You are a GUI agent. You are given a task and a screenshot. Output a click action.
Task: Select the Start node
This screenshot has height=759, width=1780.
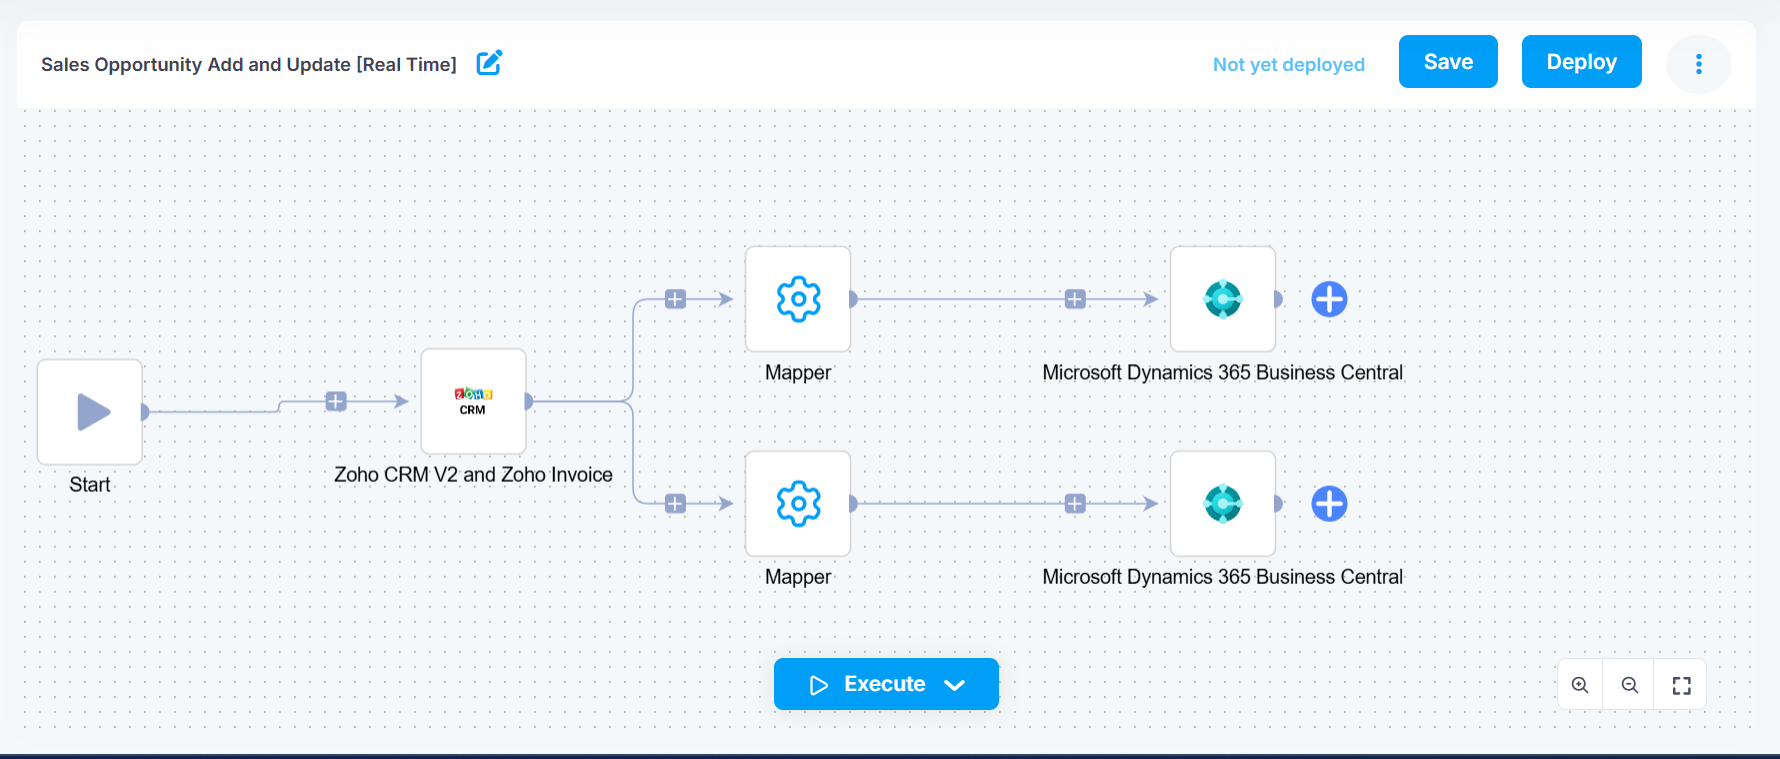point(90,412)
